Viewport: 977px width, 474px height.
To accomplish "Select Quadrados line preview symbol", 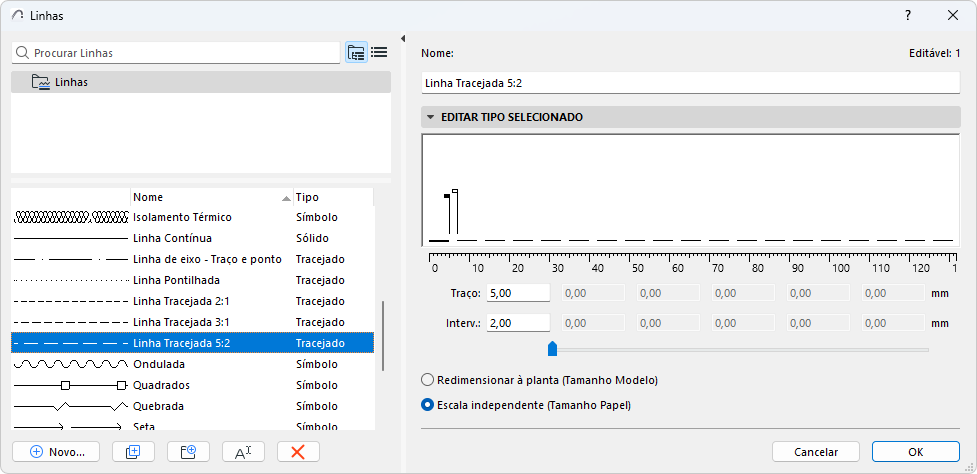I will (x=71, y=385).
